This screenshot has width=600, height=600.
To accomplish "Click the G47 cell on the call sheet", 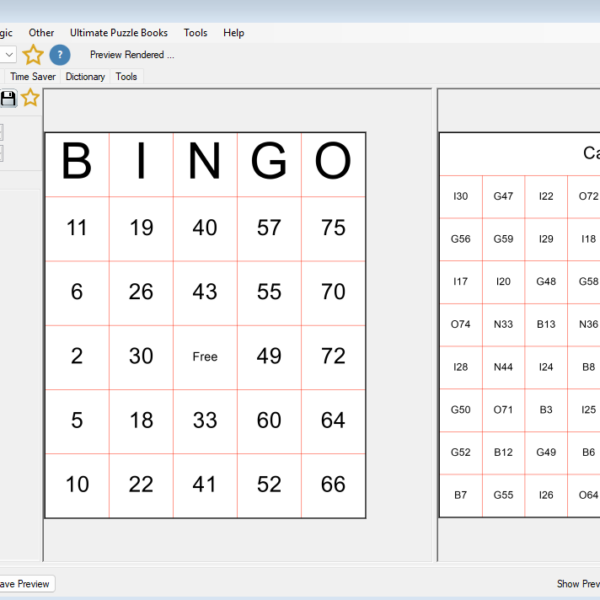I will [x=503, y=197].
